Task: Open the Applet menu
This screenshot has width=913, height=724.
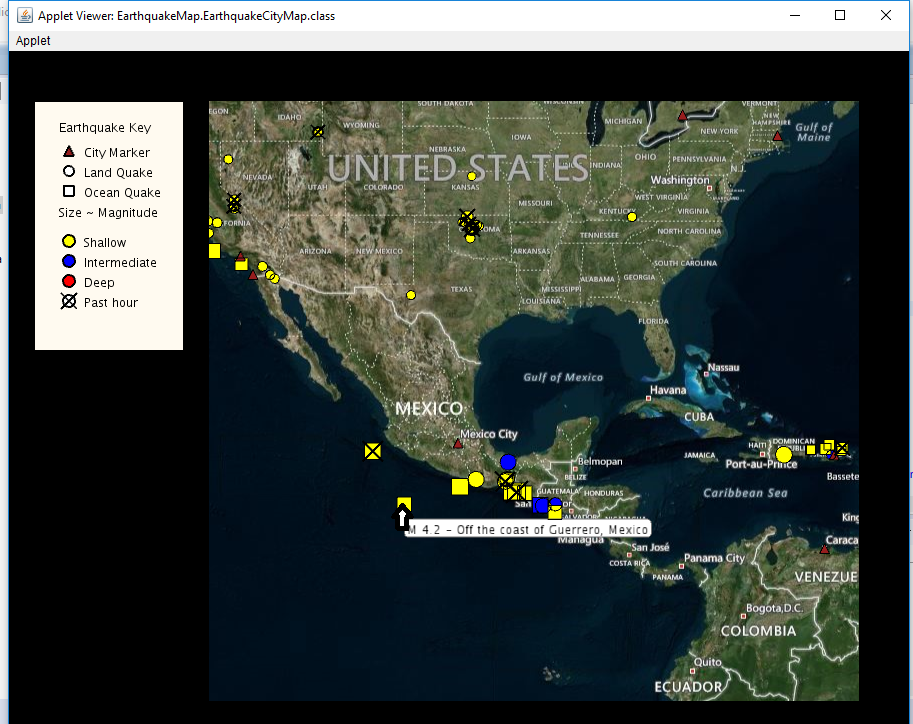Action: [33, 41]
